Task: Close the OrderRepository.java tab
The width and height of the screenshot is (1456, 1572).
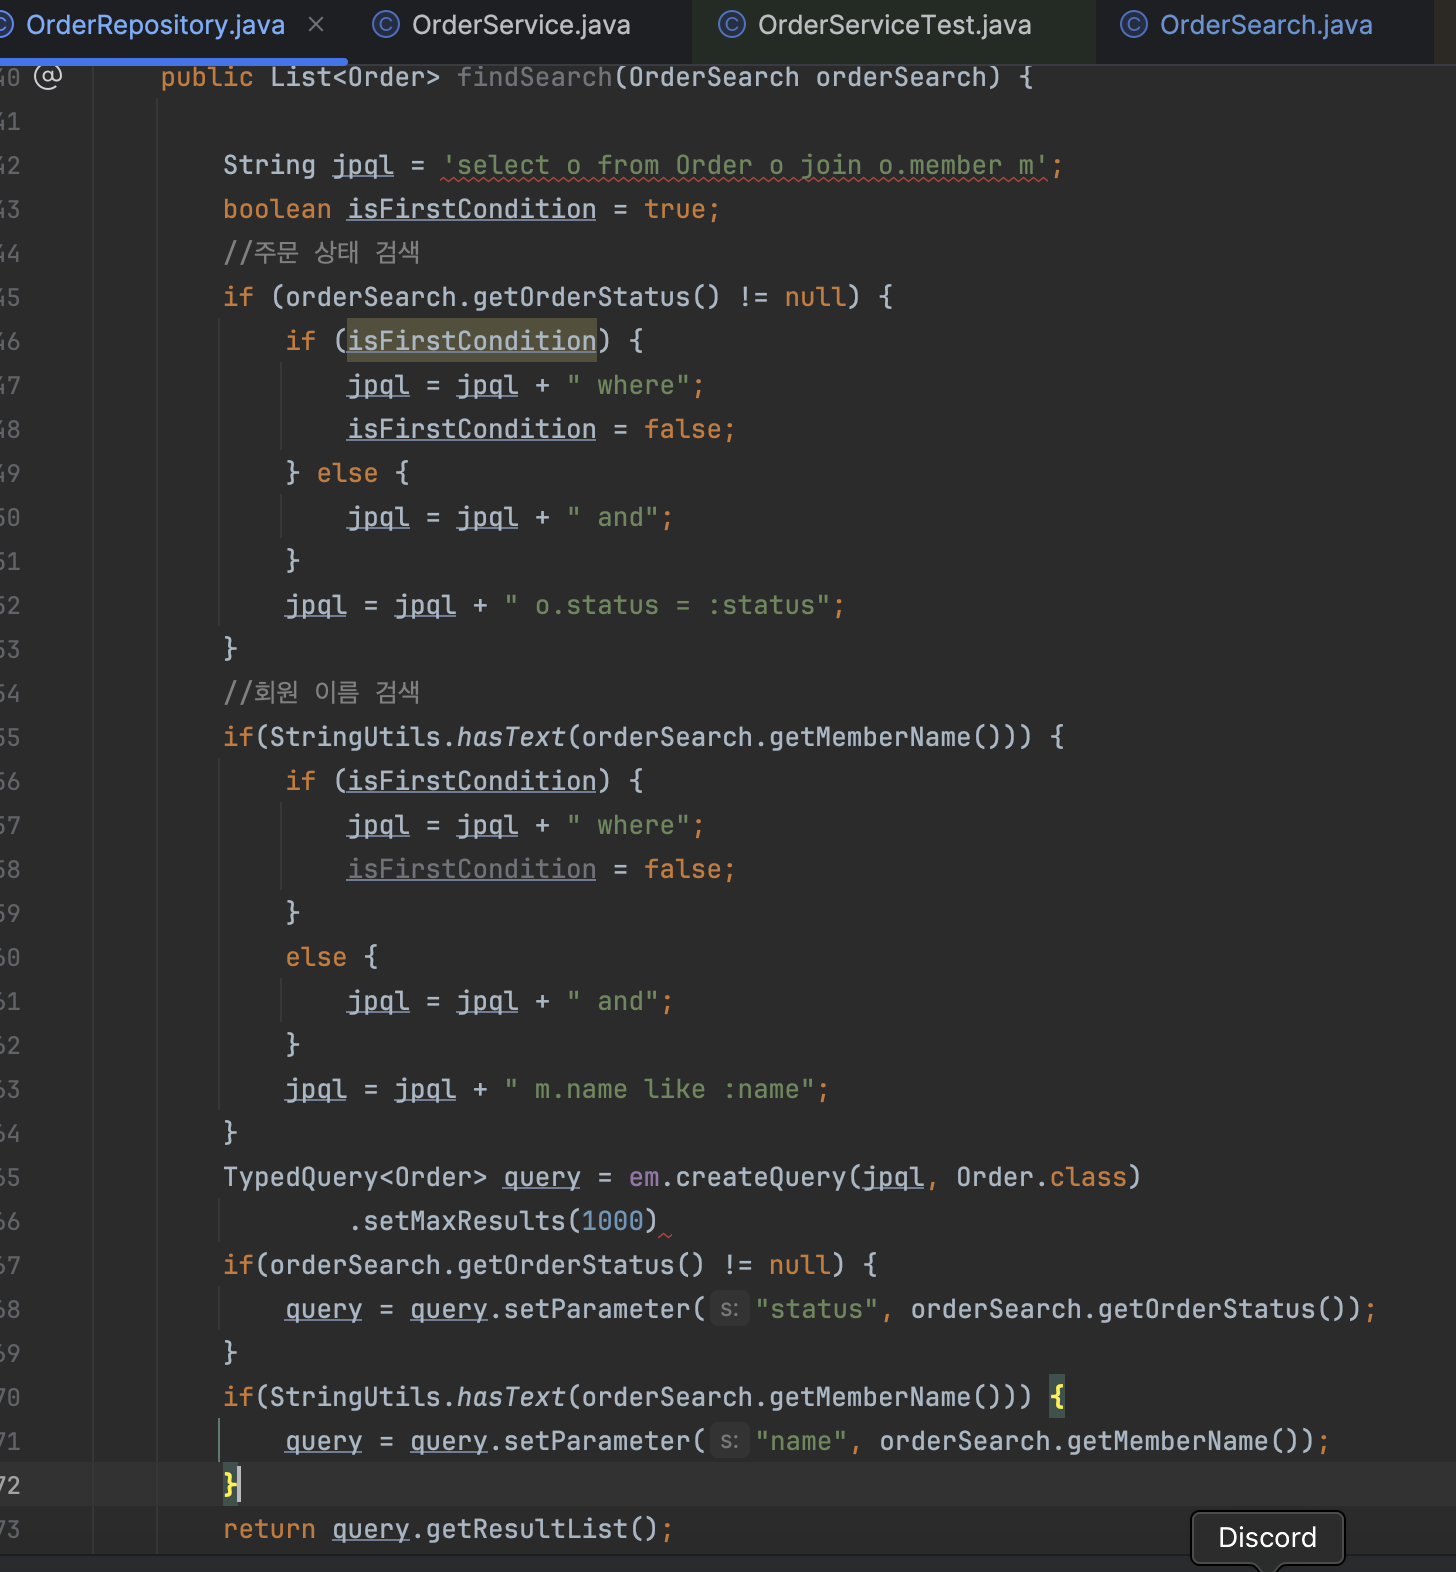Action: click(316, 24)
